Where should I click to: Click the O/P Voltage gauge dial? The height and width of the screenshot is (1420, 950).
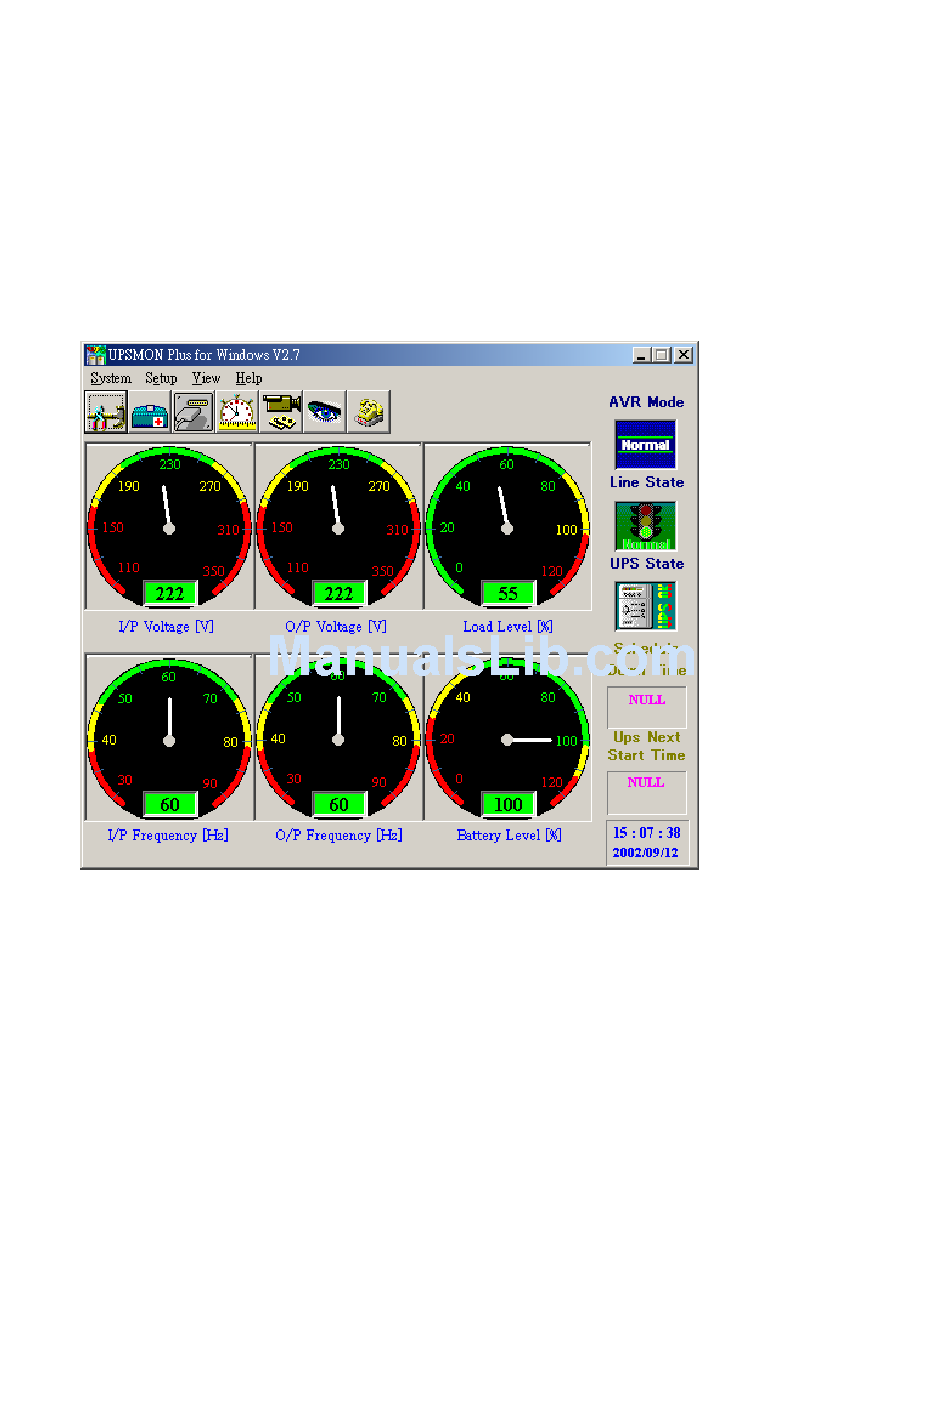(338, 526)
